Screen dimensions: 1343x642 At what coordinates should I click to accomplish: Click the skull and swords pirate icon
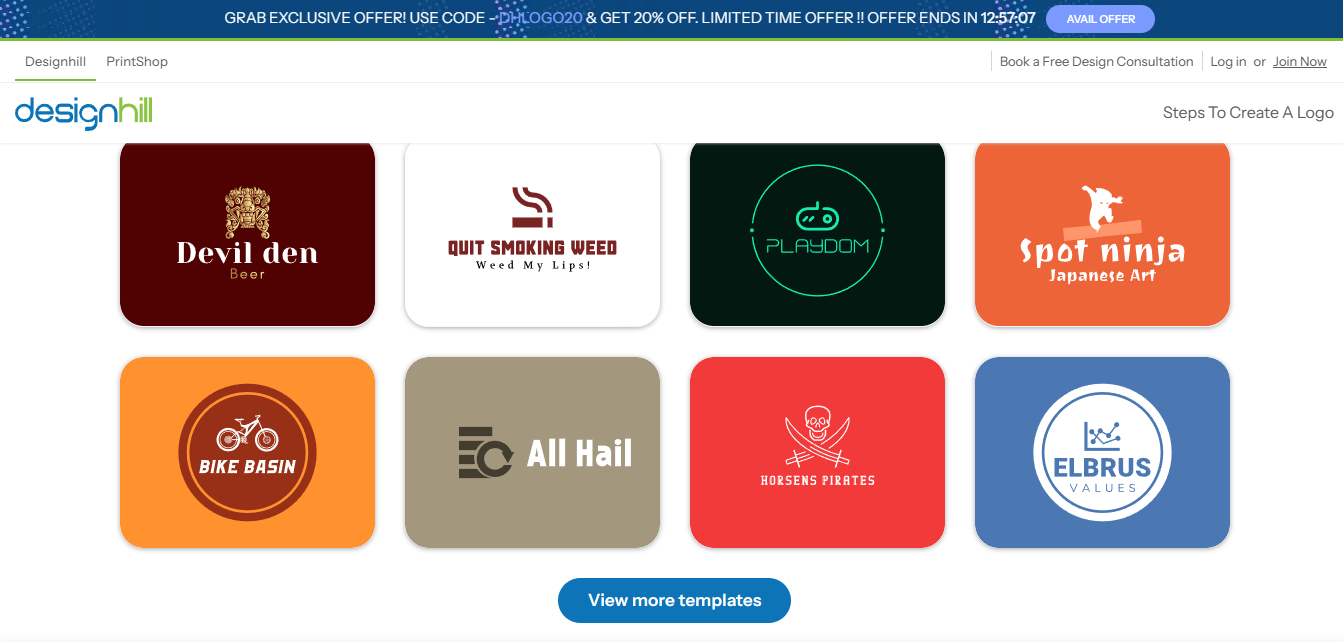click(x=817, y=436)
